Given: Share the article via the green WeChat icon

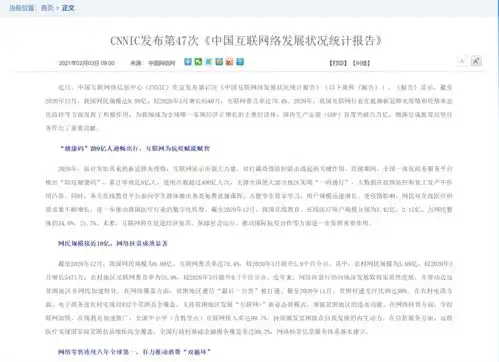Looking at the screenshot, I should [198, 62].
